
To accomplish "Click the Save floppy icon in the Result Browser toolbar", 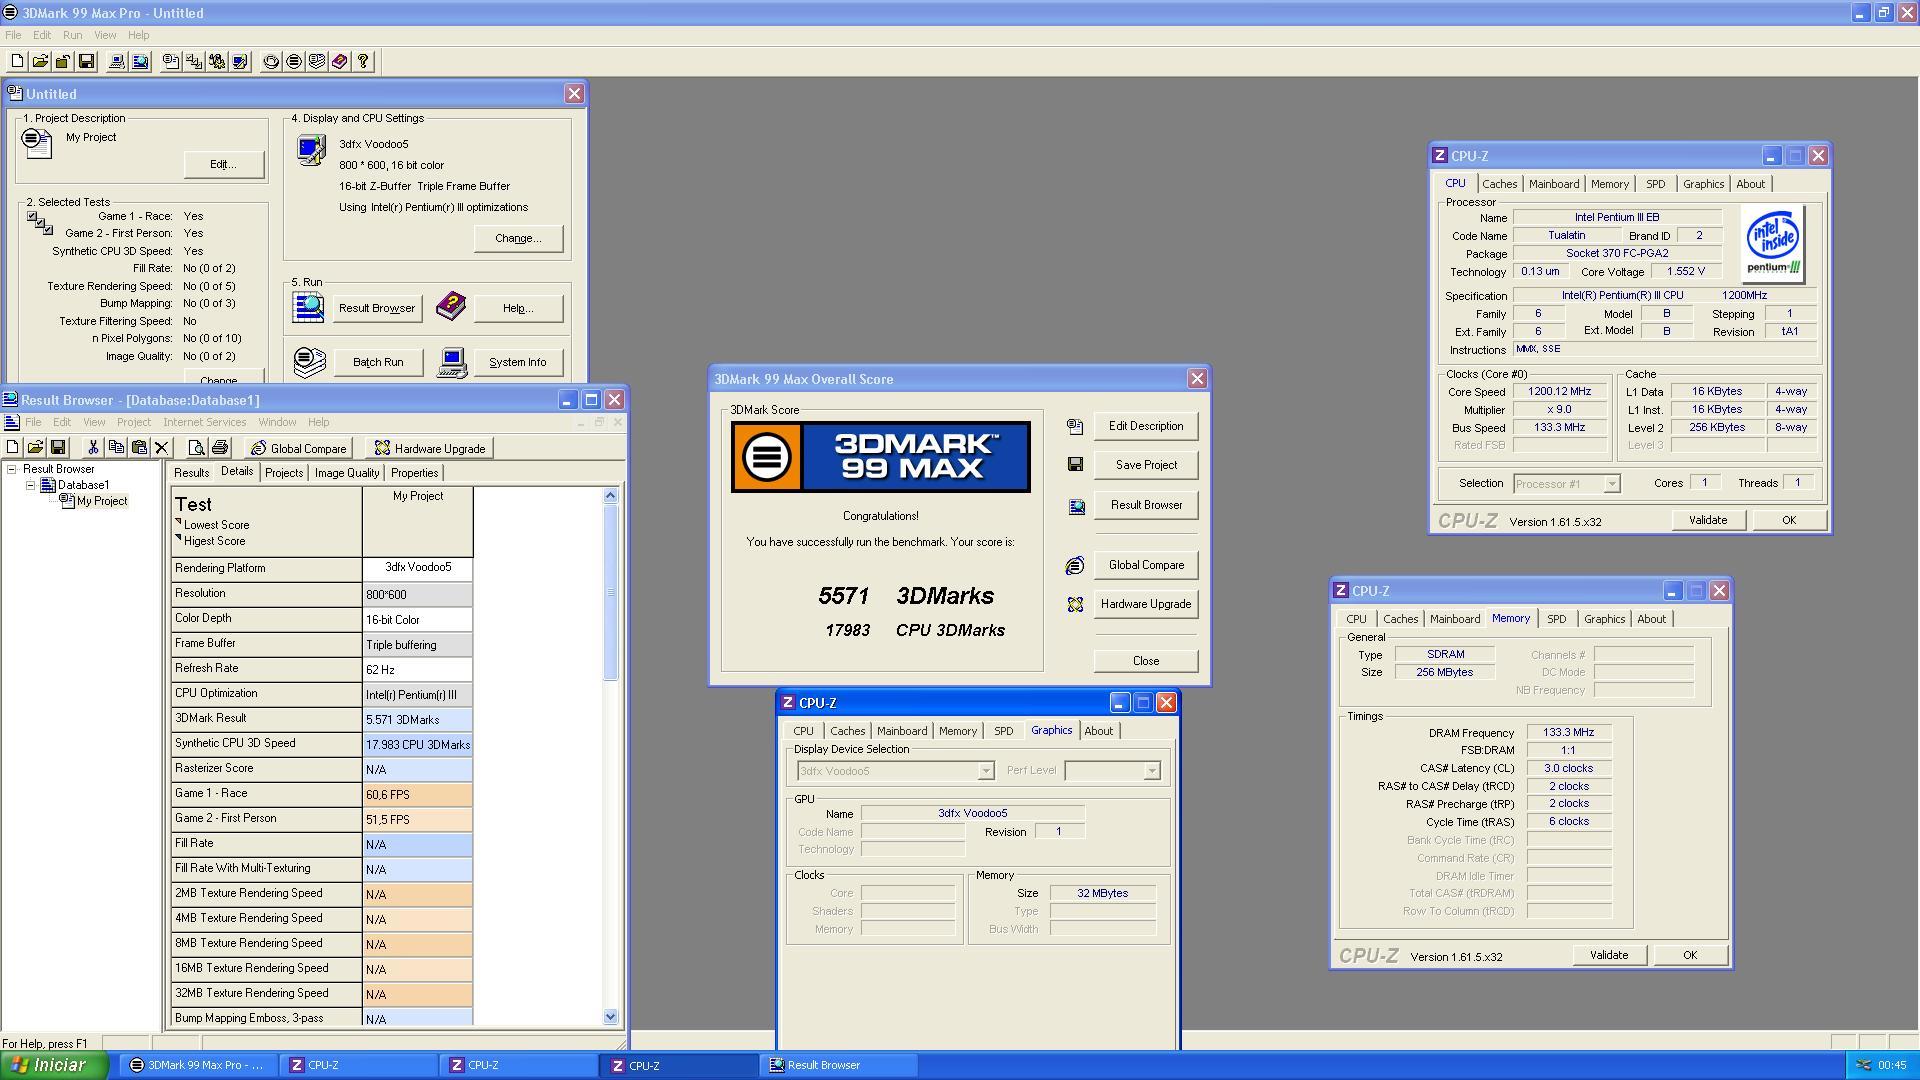I will click(x=58, y=448).
